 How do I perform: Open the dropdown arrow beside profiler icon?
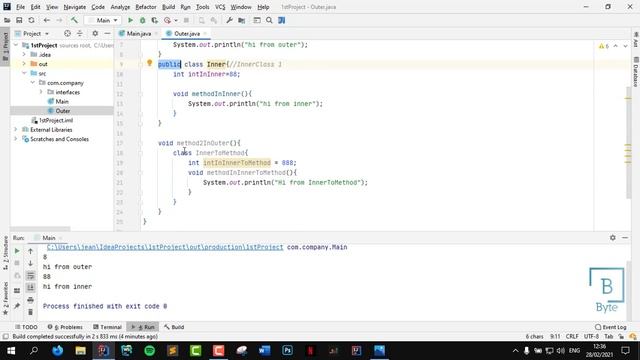(x=176, y=20)
